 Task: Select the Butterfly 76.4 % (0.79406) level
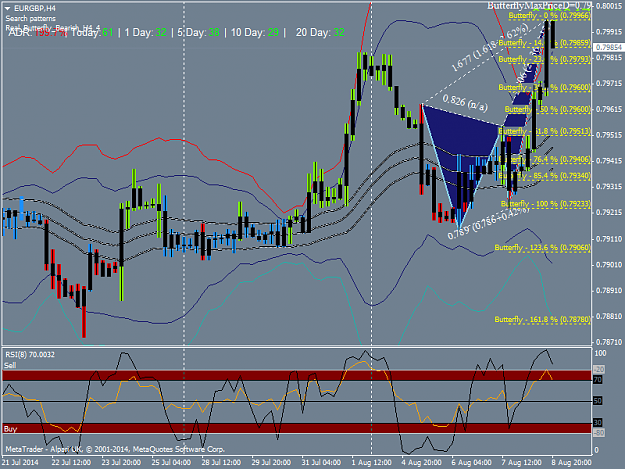click(x=544, y=159)
